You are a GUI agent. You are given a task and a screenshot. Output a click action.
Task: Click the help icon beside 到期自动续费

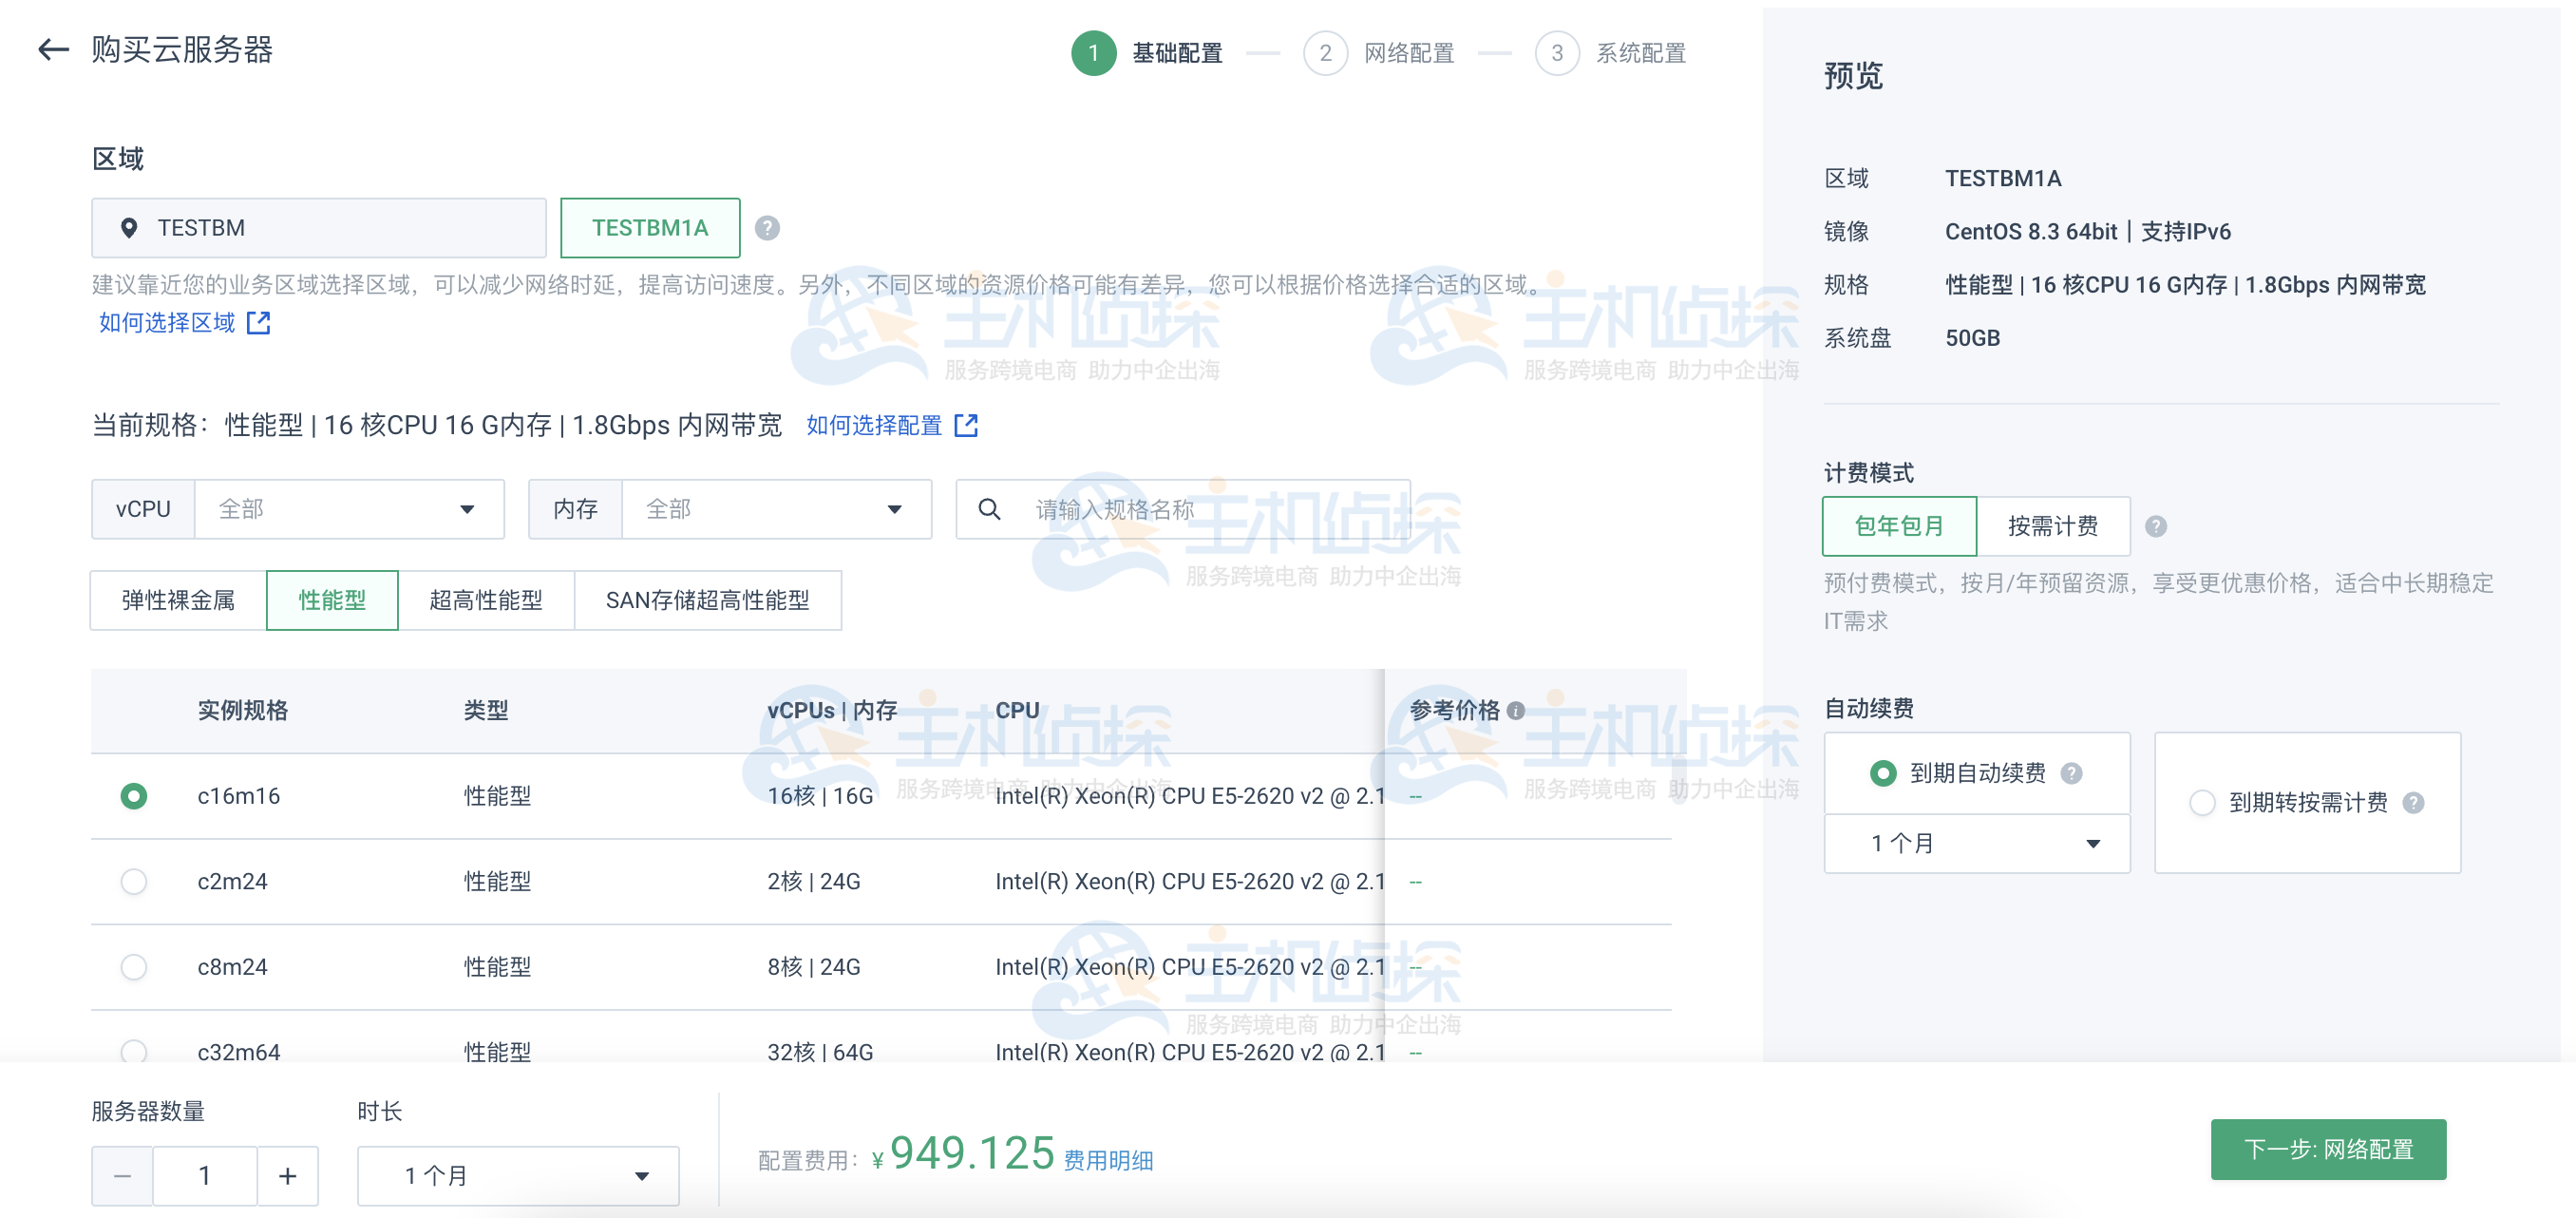pyautogui.click(x=2074, y=773)
